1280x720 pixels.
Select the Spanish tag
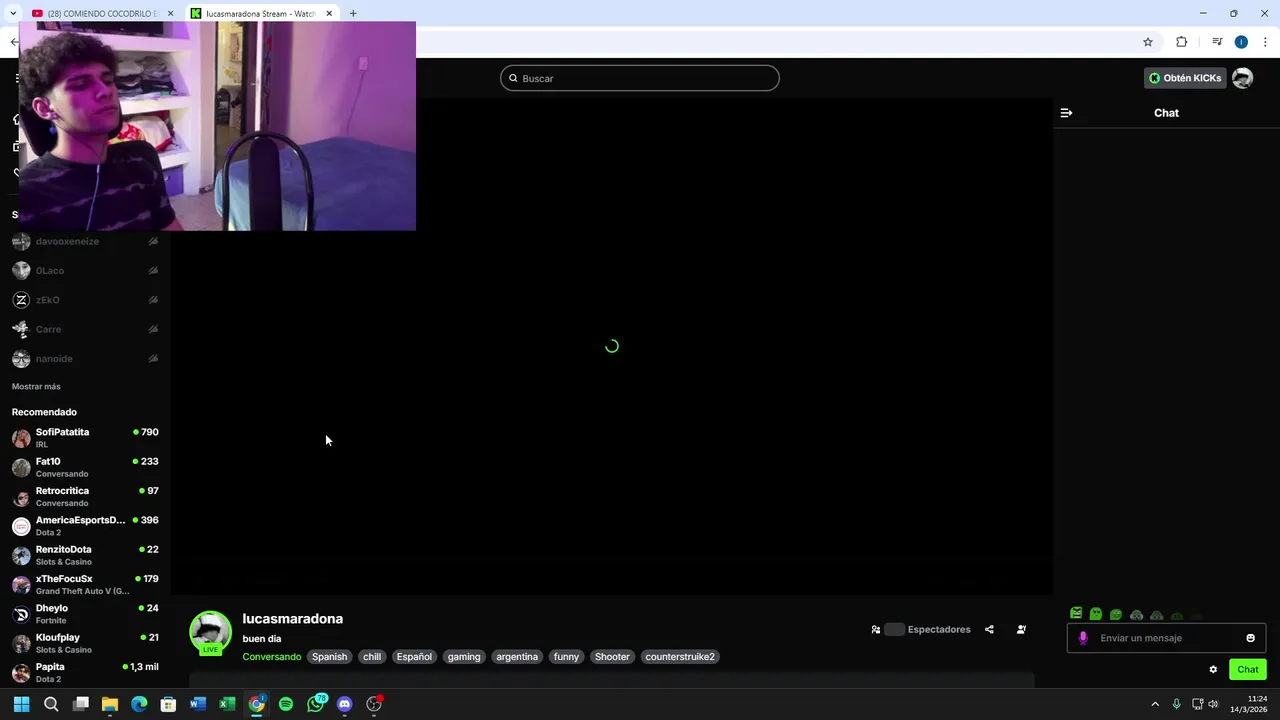[x=329, y=657]
